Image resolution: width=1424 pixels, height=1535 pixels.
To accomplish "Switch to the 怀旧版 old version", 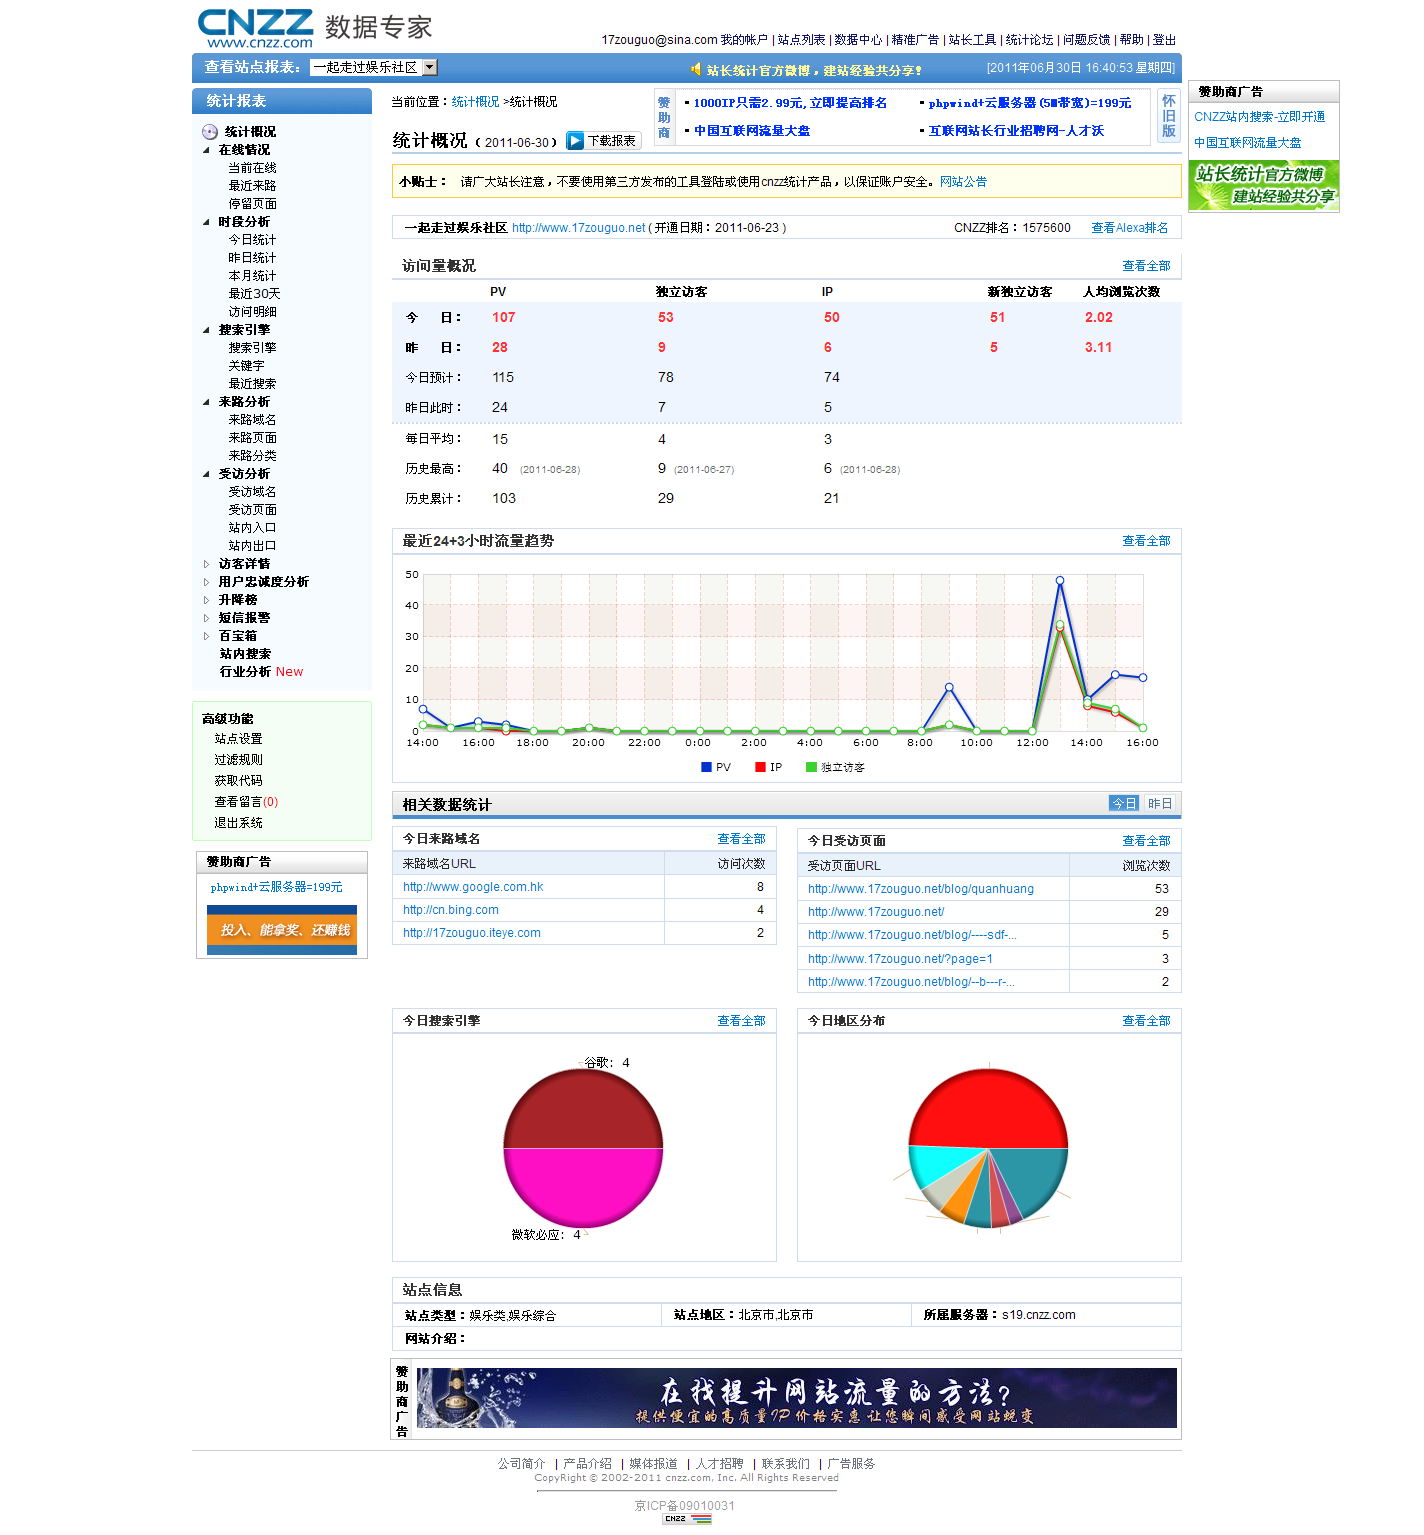I will click(x=1169, y=116).
